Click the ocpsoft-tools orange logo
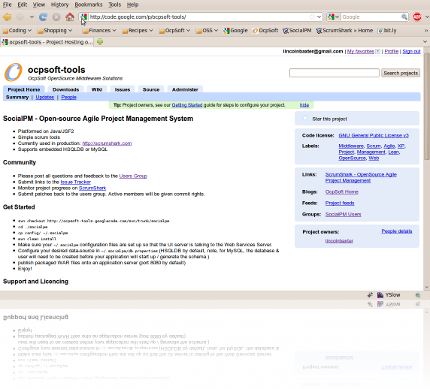Screen dimensions: 430x389 point(13,72)
